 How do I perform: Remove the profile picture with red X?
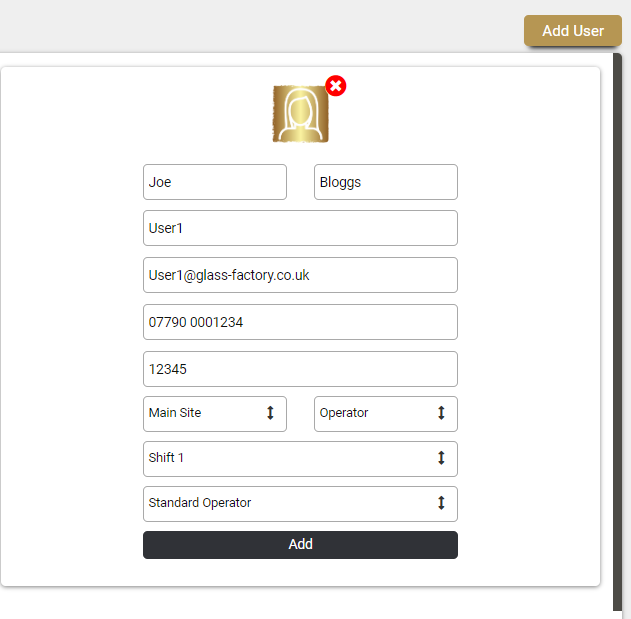336,86
